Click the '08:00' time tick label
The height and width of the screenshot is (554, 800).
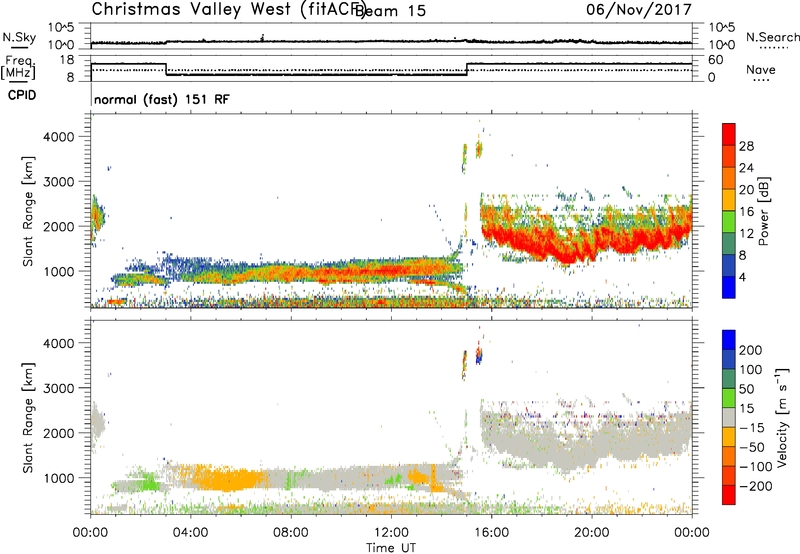291,533
